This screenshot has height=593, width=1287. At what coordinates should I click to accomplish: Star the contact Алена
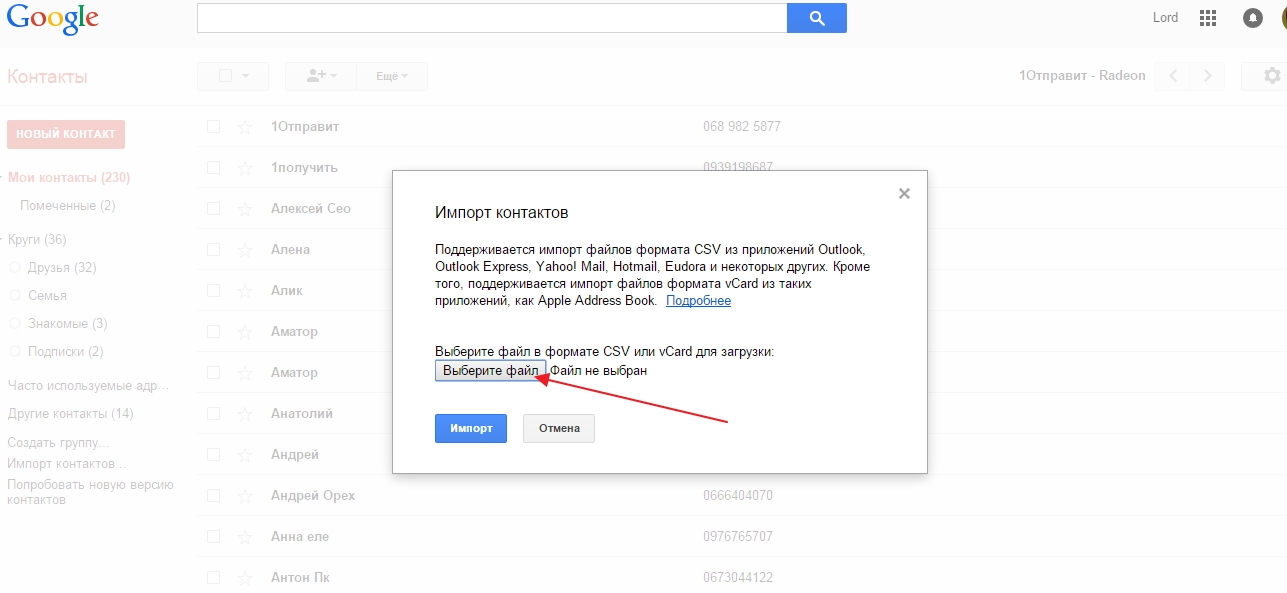(x=244, y=250)
